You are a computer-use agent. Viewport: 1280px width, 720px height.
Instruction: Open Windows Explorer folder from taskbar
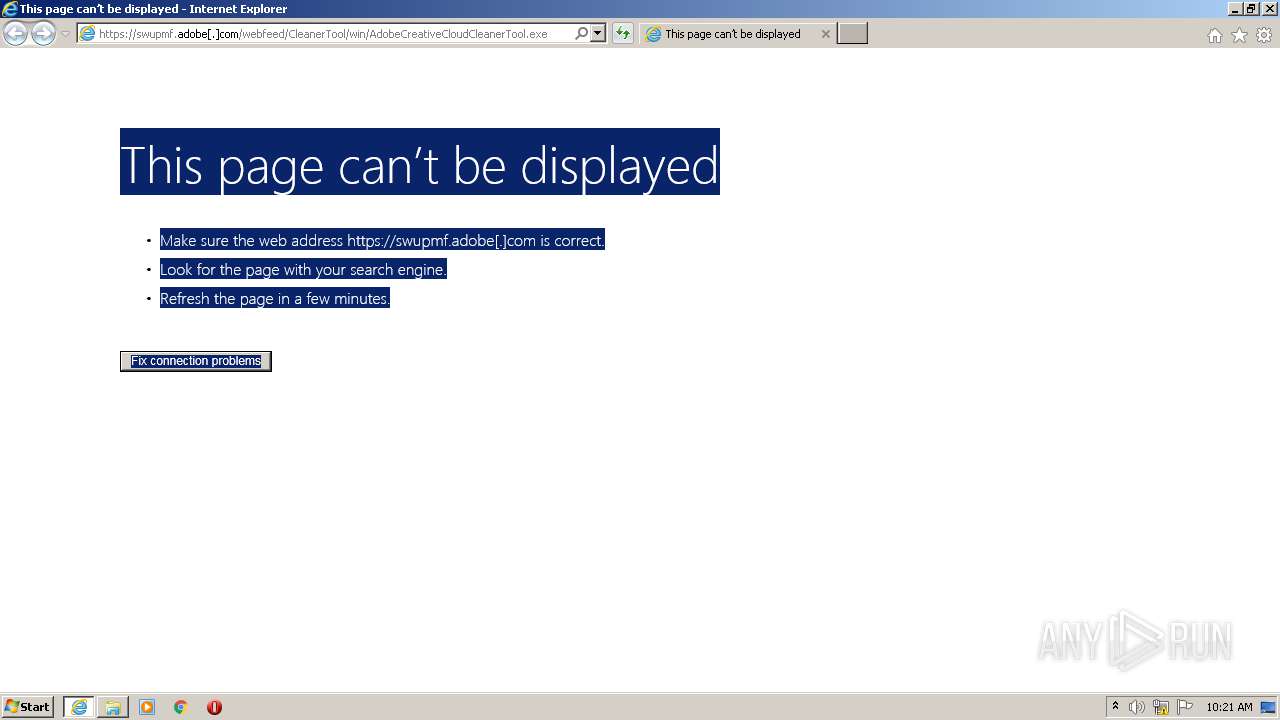pyautogui.click(x=113, y=707)
